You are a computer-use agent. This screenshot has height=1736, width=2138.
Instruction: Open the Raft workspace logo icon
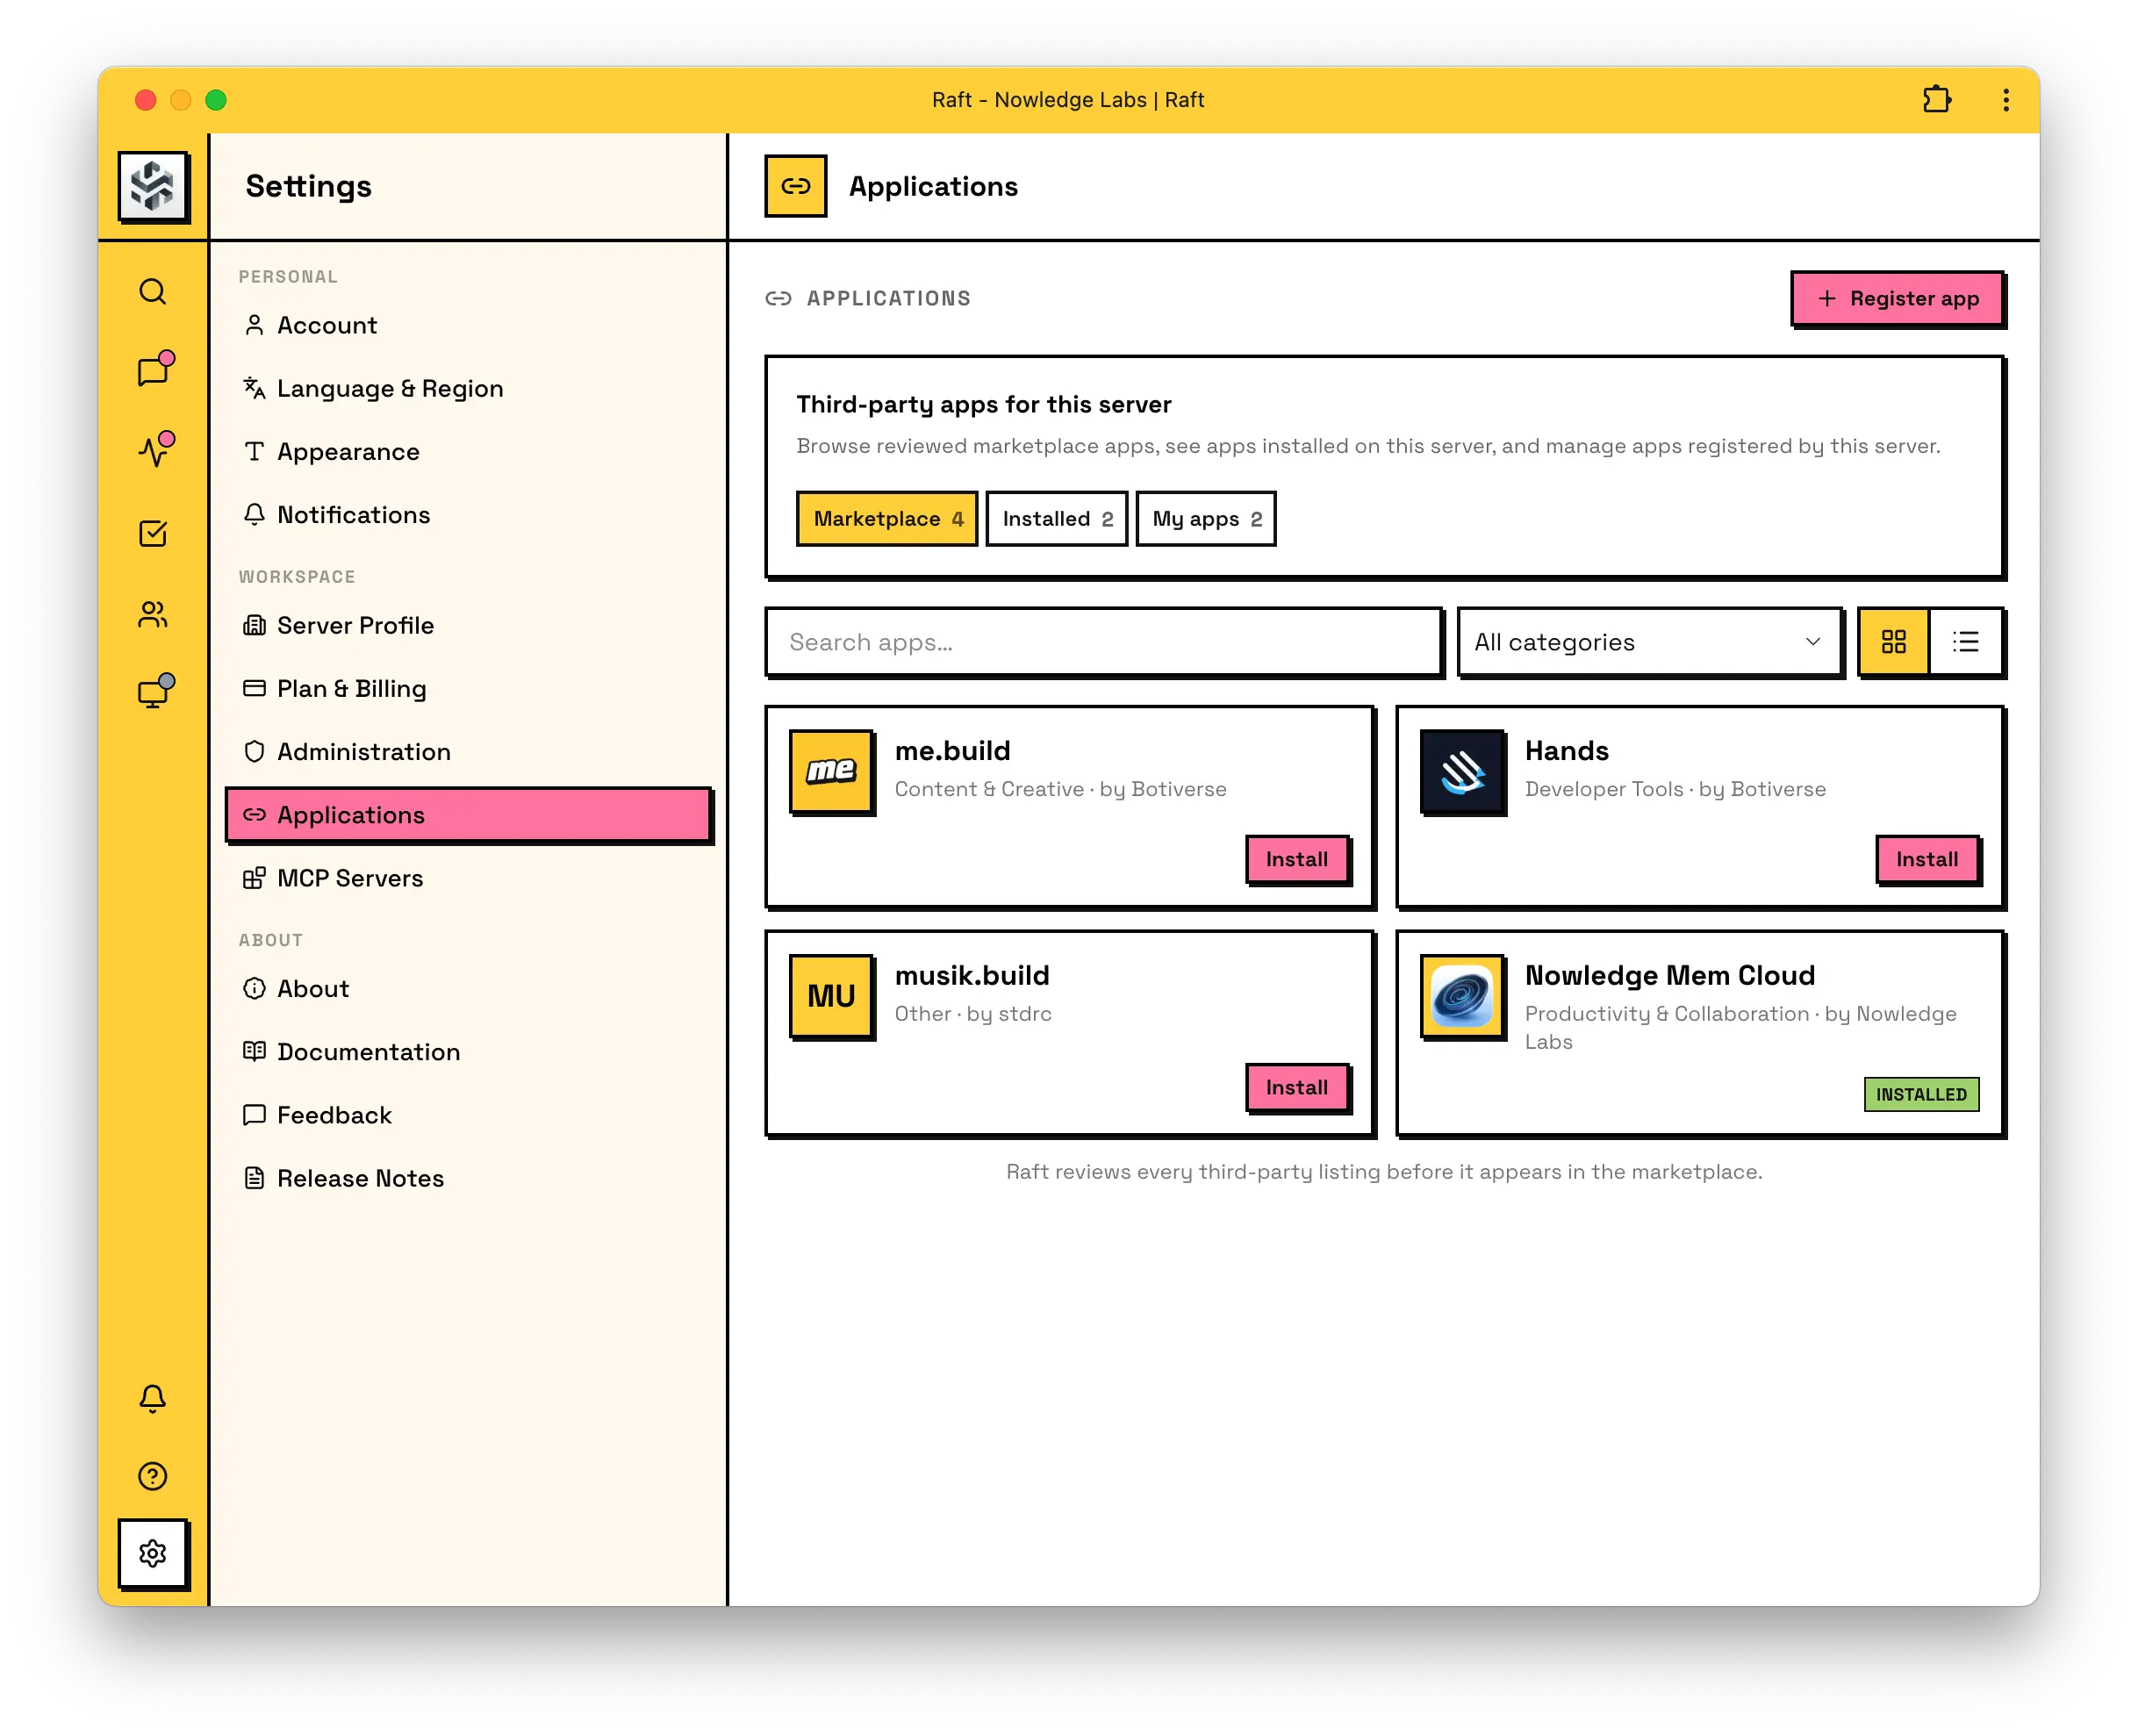pos(153,186)
